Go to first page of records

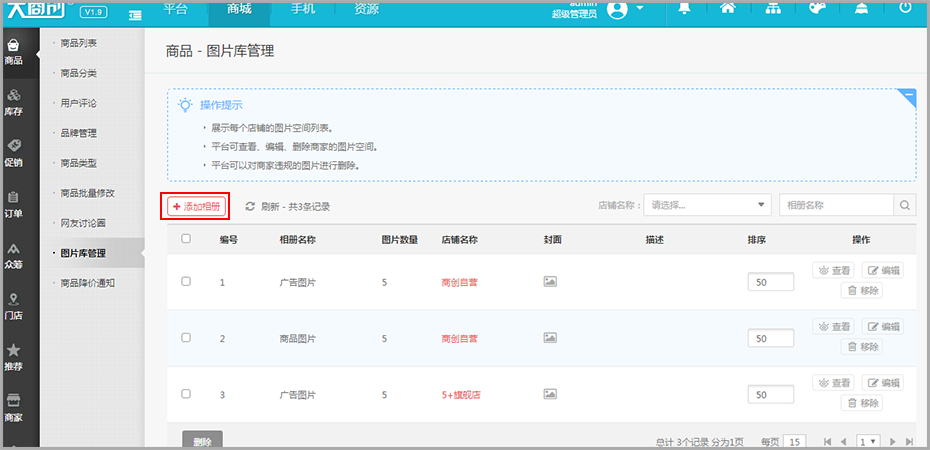point(828,442)
